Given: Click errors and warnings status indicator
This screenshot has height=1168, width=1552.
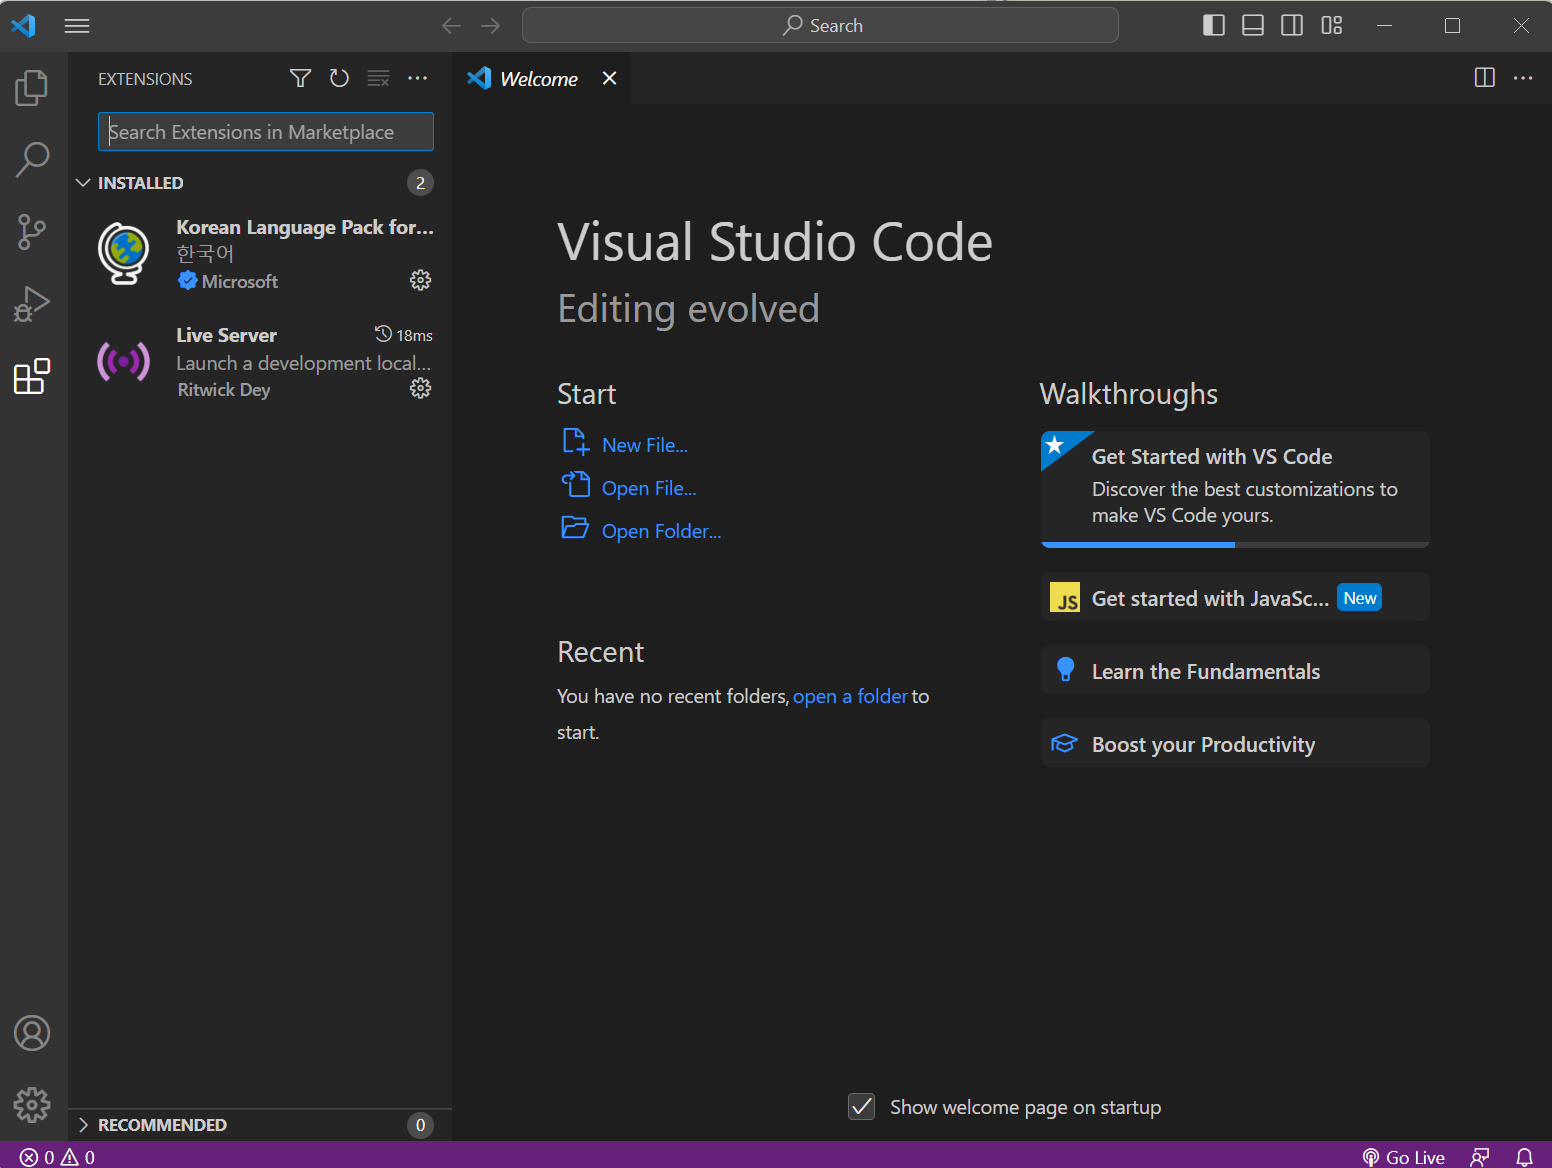Looking at the screenshot, I should click(57, 1157).
